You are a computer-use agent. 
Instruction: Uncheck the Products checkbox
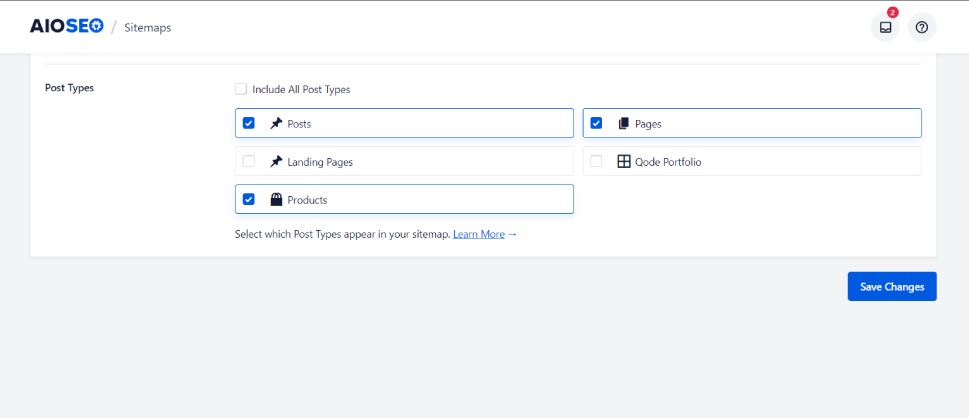248,199
